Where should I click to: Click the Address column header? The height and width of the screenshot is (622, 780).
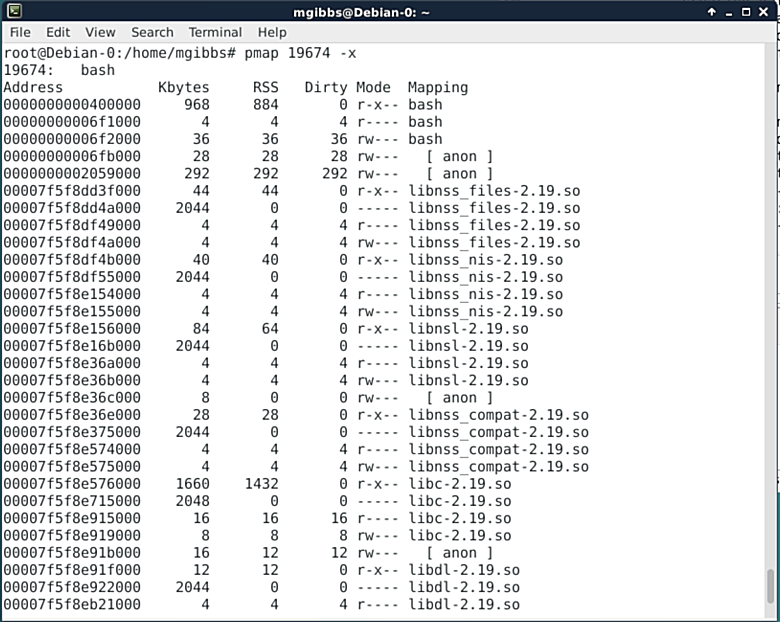(33, 87)
